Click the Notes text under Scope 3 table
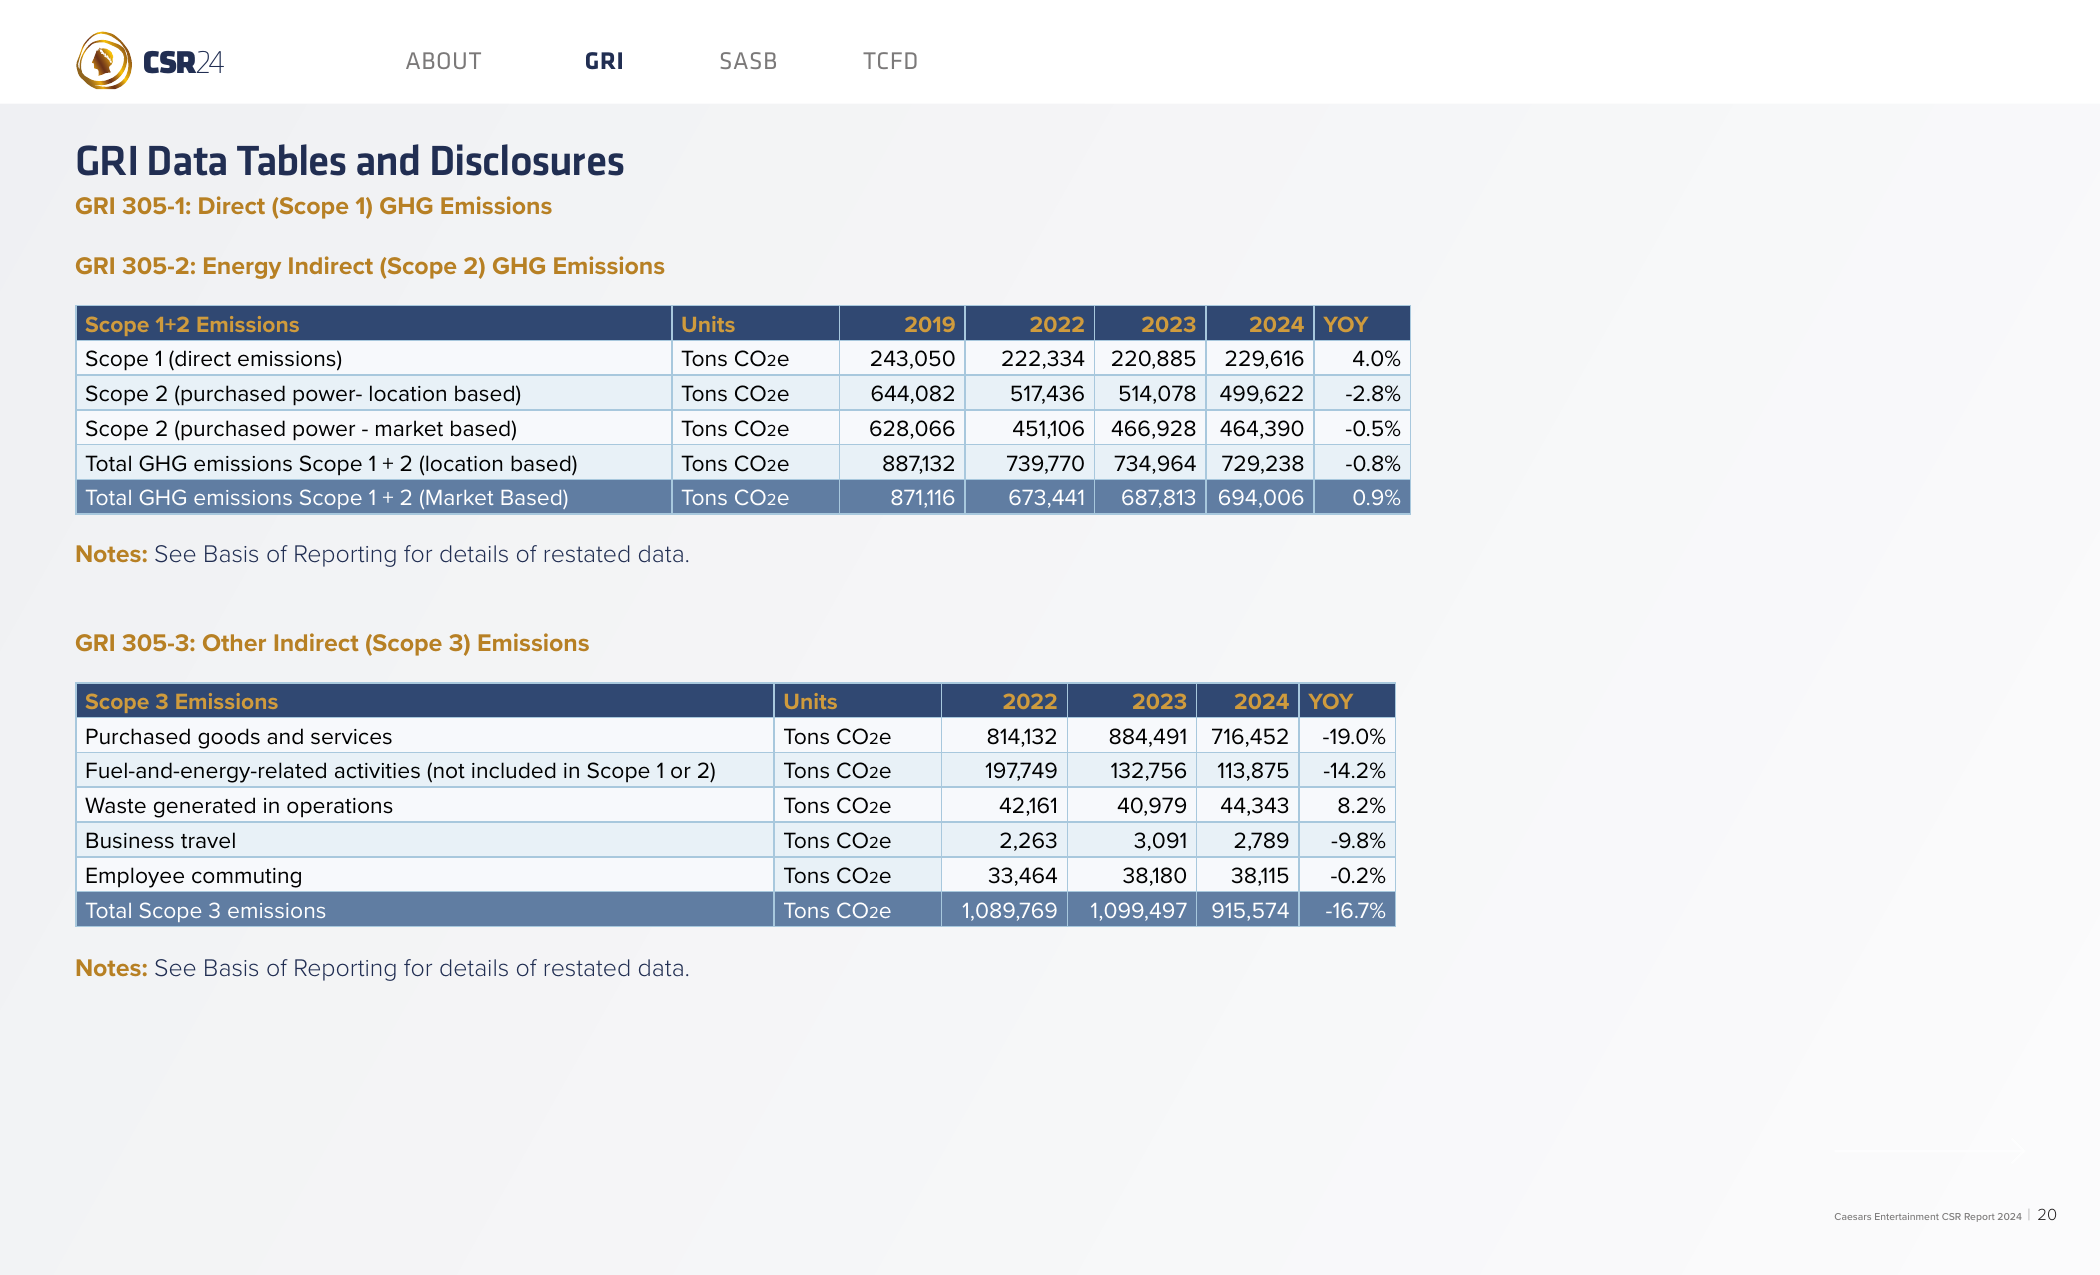The width and height of the screenshot is (2100, 1275). tap(382, 968)
